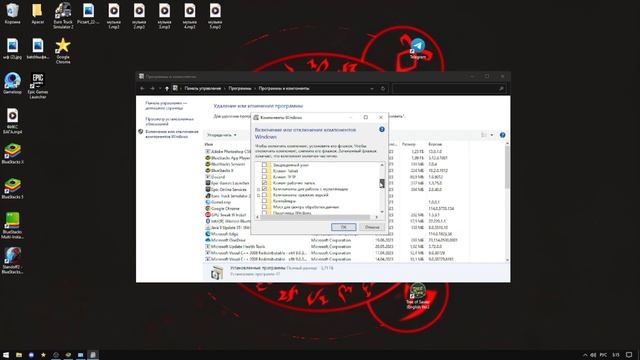
Task: Sort programs by the Размер column header
Action: (x=409, y=144)
